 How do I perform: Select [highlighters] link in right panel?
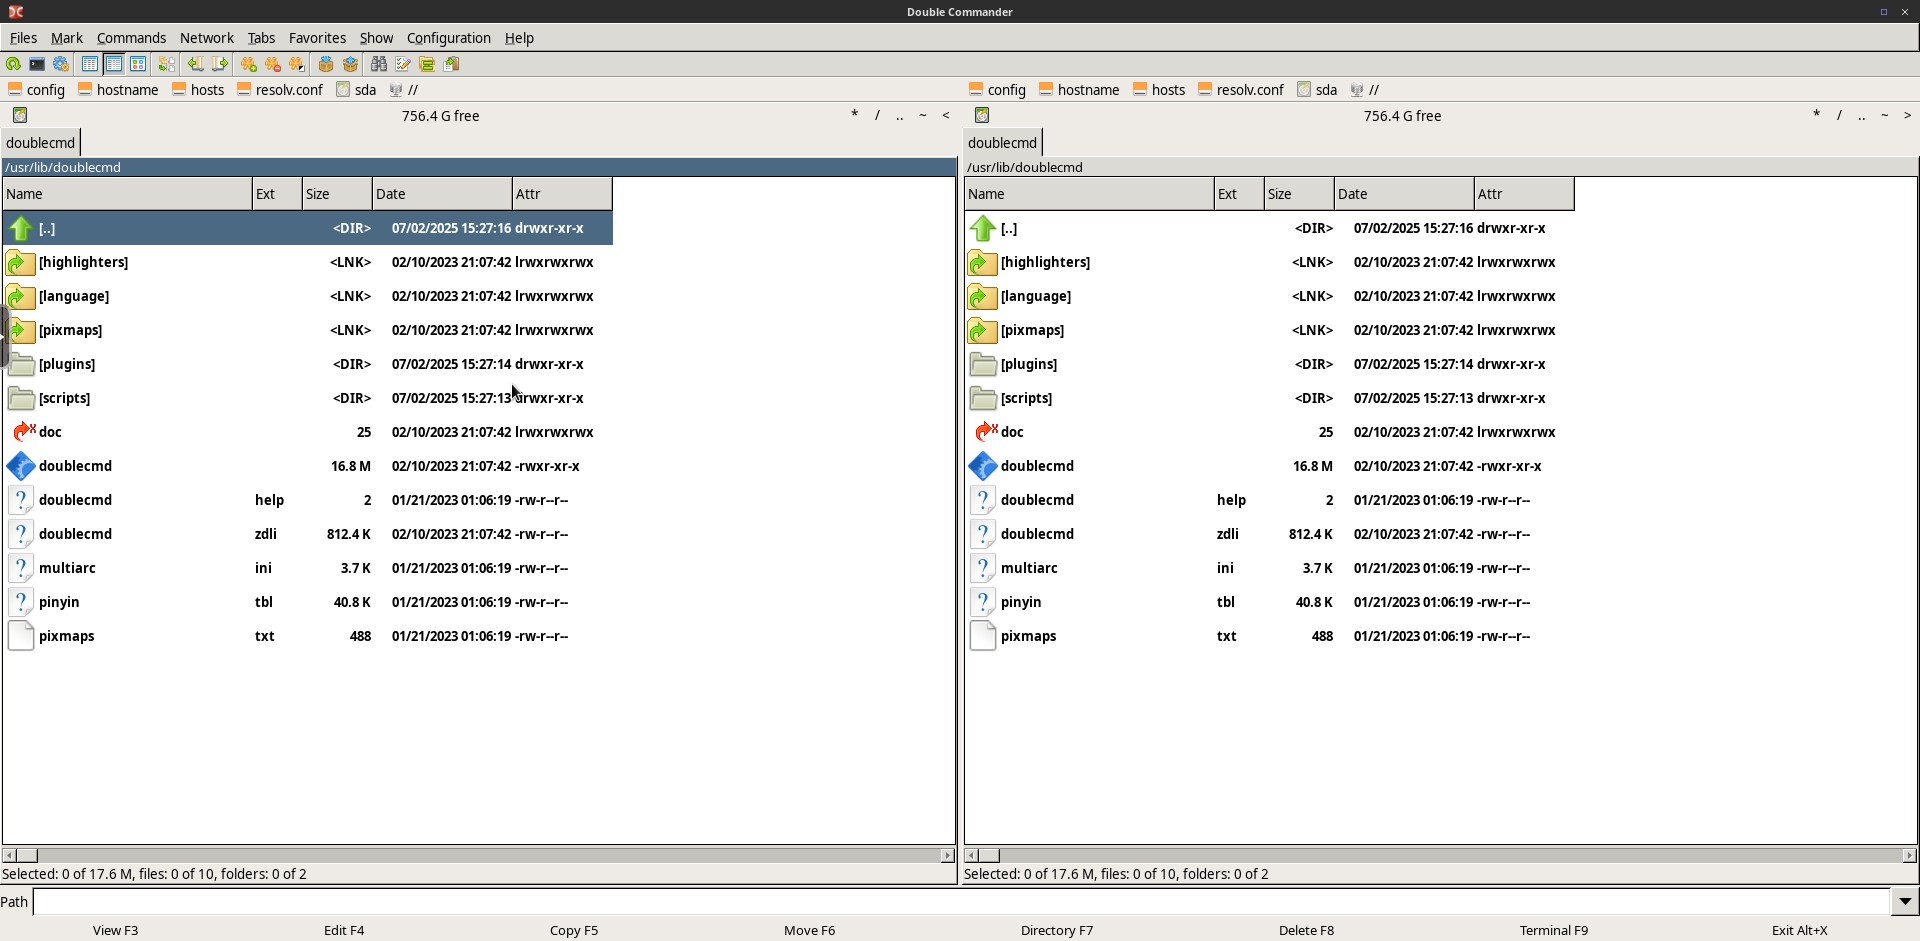(x=1270, y=262)
